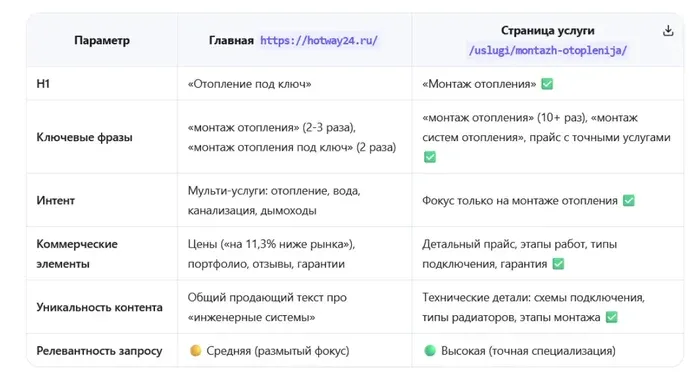Select the Ключевые фразы row label
Screen dimensions: 700x378
pyautogui.click(x=84, y=137)
